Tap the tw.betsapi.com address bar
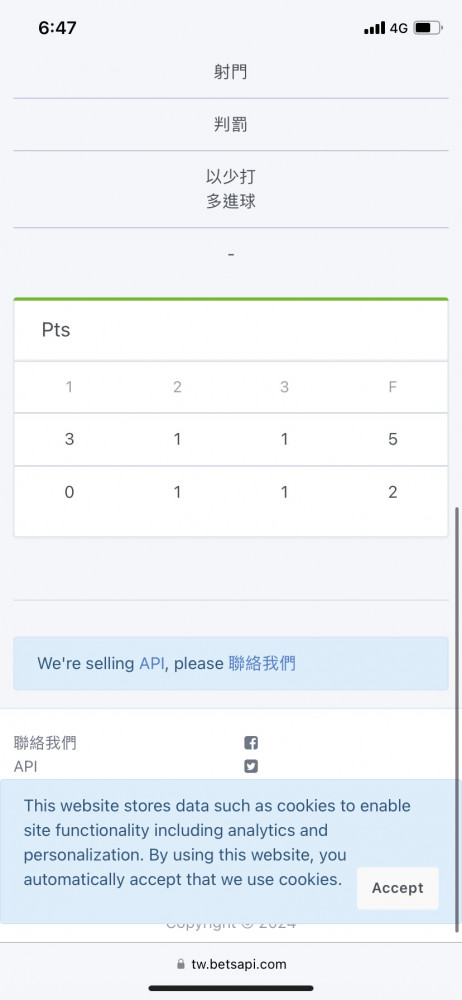Viewport: 462px width, 1000px height. coord(231,964)
